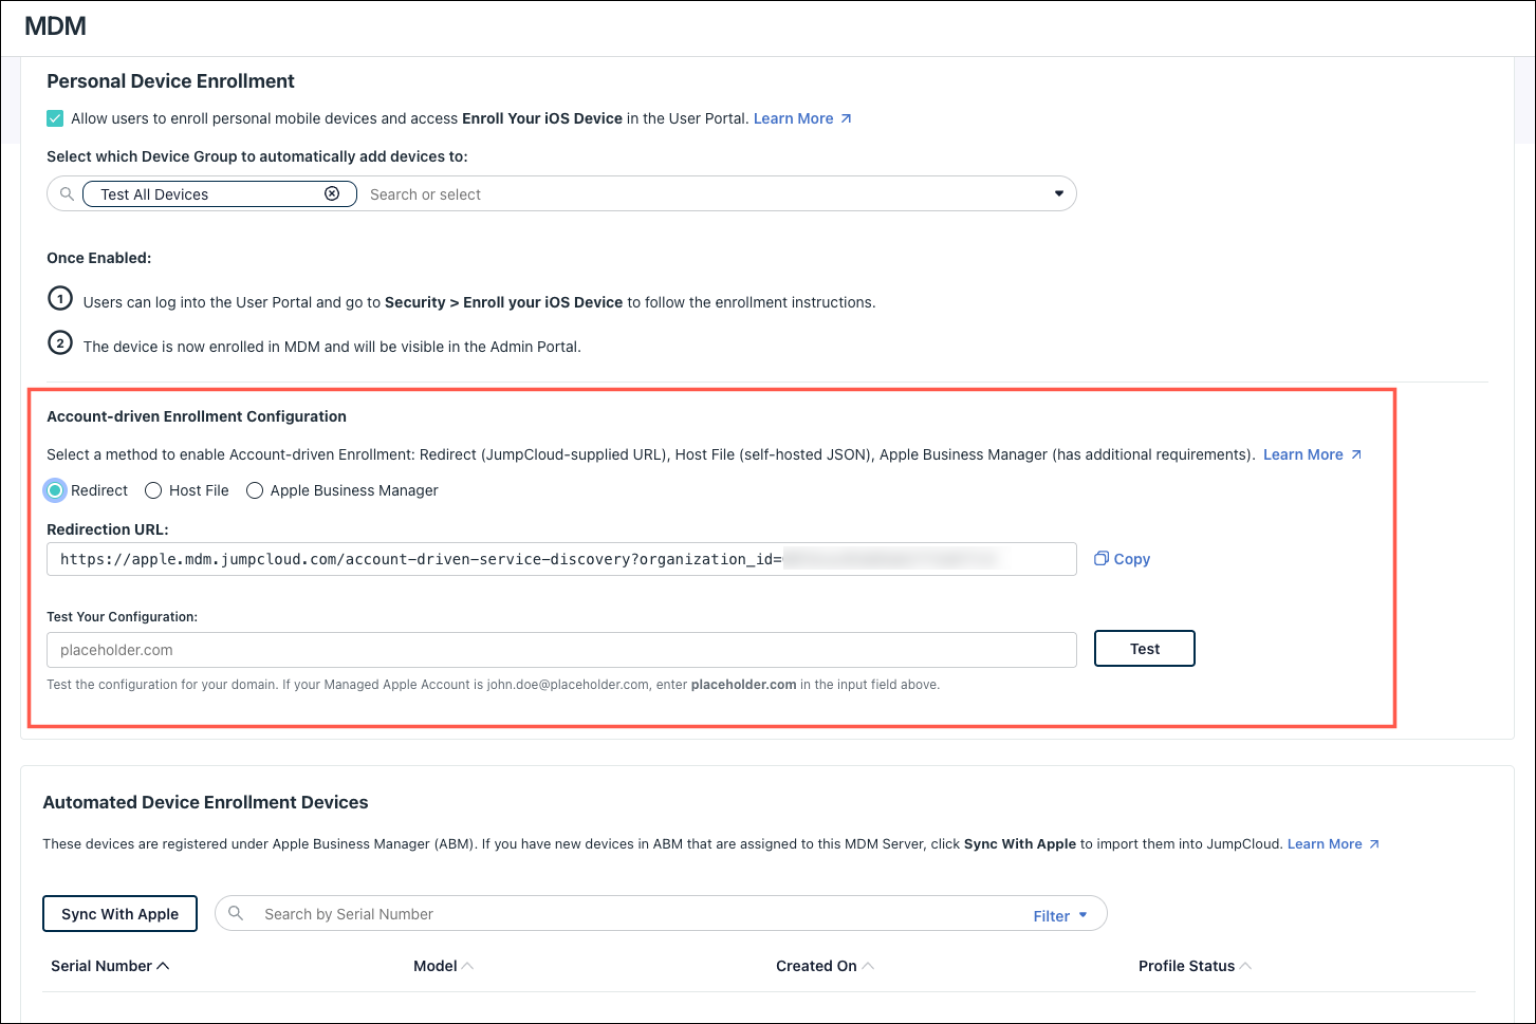This screenshot has width=1536, height=1024.
Task: Select the Redirect enrollment method
Action: (x=55, y=490)
